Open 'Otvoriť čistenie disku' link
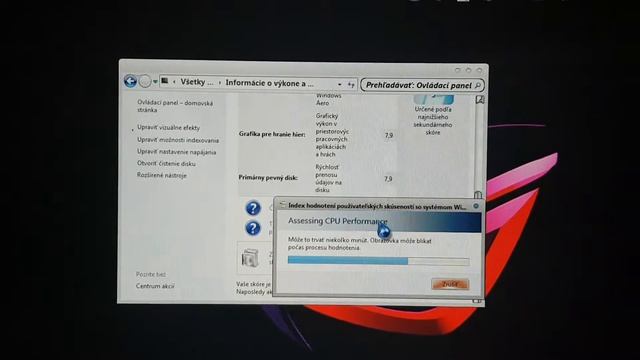The height and width of the screenshot is (360, 640). click(166, 163)
